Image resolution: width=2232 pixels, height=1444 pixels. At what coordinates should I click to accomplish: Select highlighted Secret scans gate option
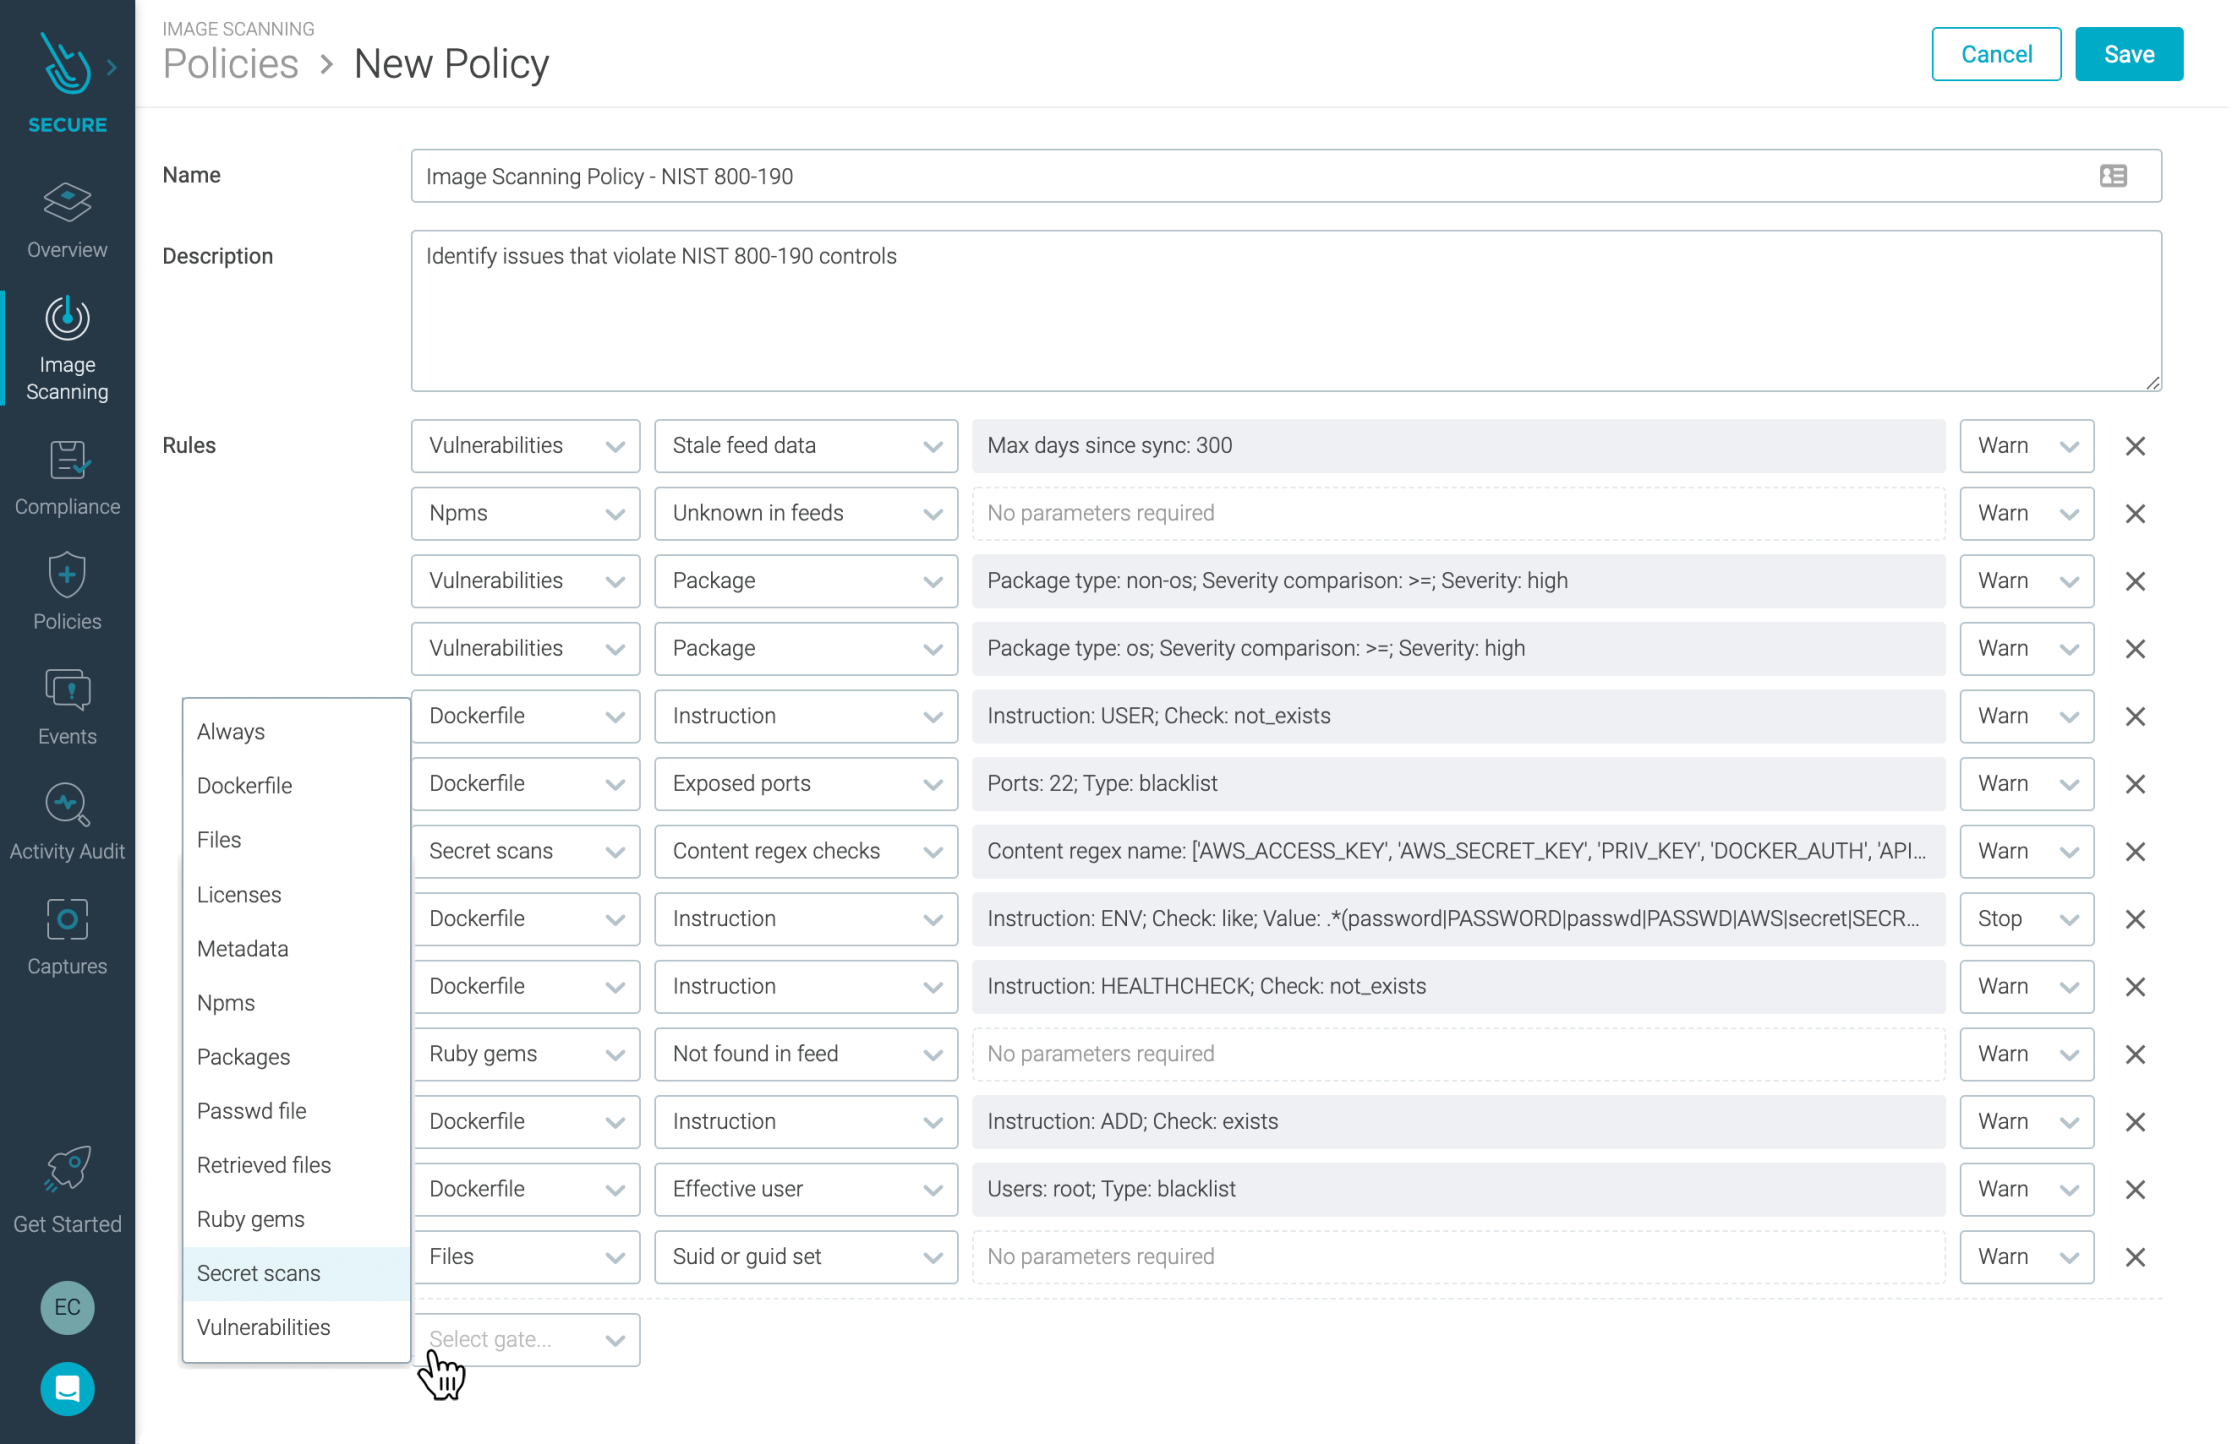coord(296,1273)
